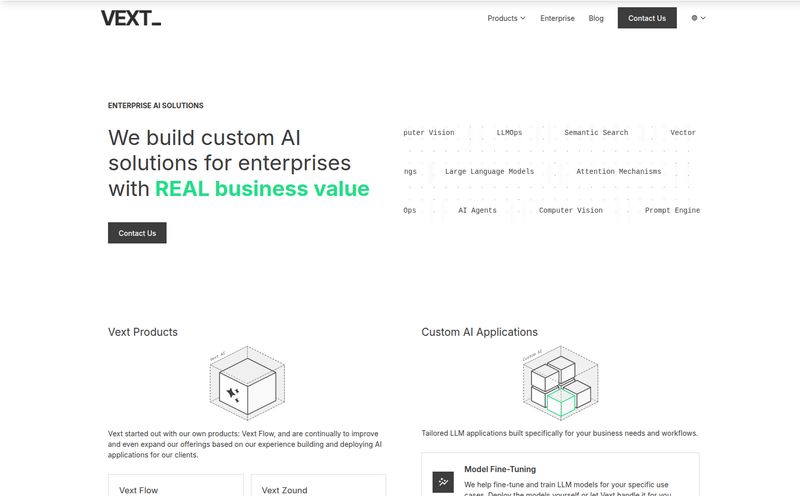Click Contact Us in the header
This screenshot has width=800, height=496.
[x=647, y=18]
